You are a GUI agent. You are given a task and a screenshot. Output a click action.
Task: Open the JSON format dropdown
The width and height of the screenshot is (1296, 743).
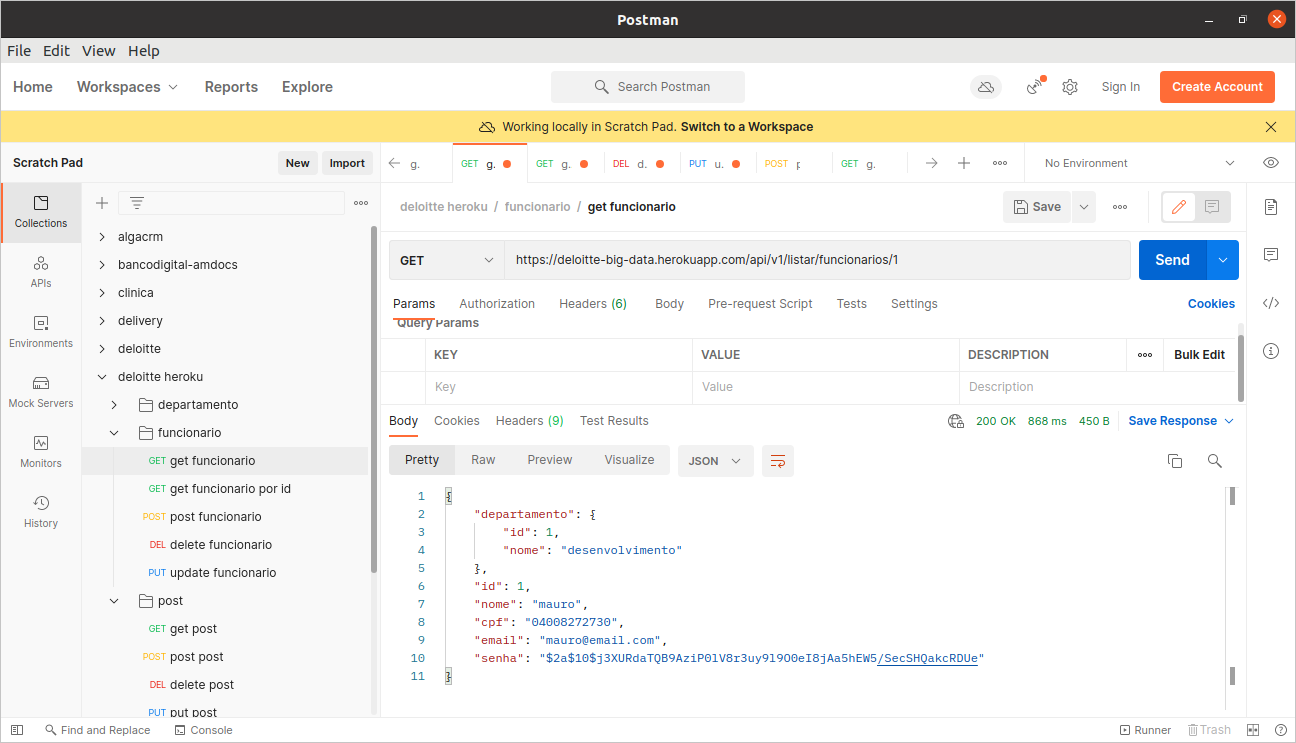tap(716, 460)
